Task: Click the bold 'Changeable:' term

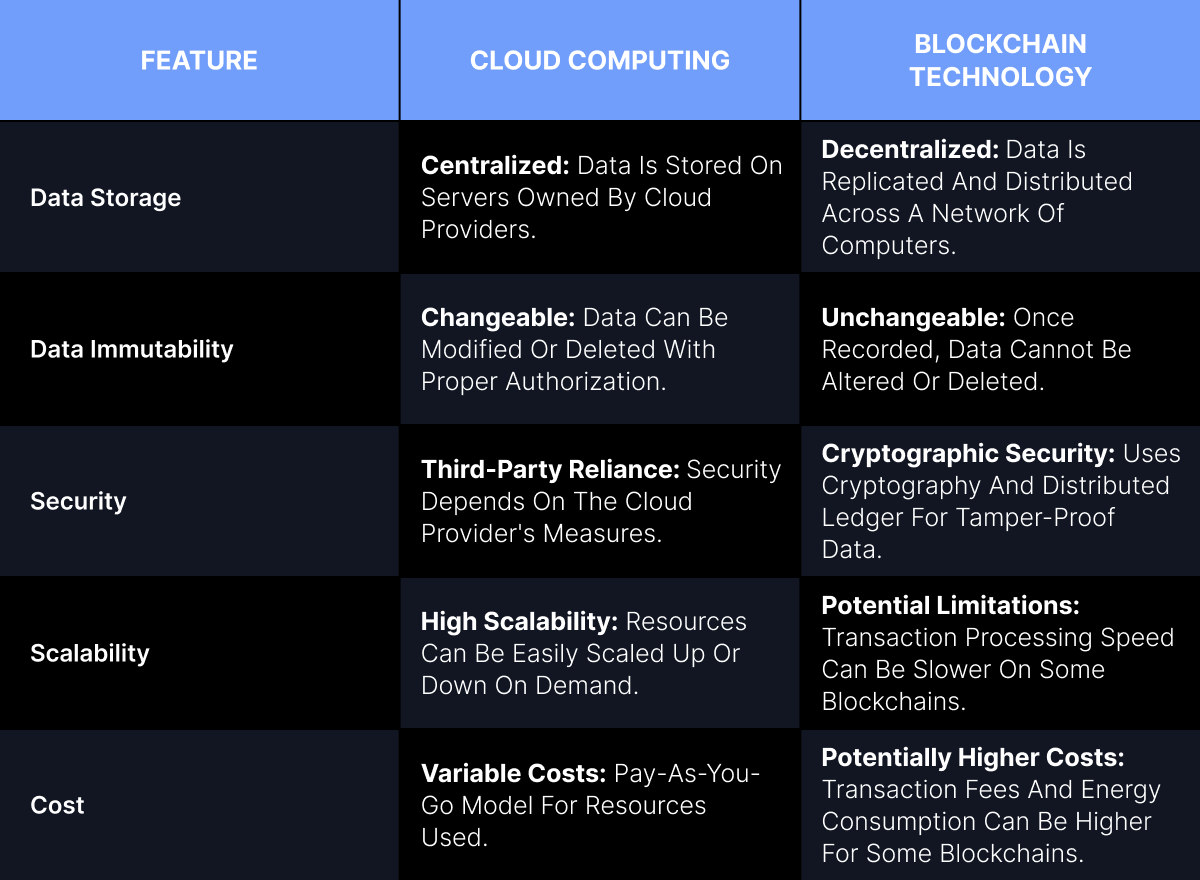Action: [497, 318]
